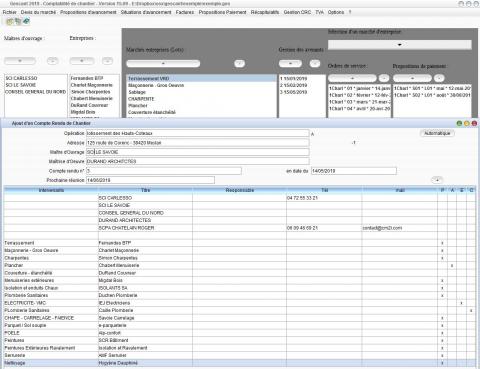Click the blue-green third toolbar icon
The image size is (480, 369).
pos(26,22)
